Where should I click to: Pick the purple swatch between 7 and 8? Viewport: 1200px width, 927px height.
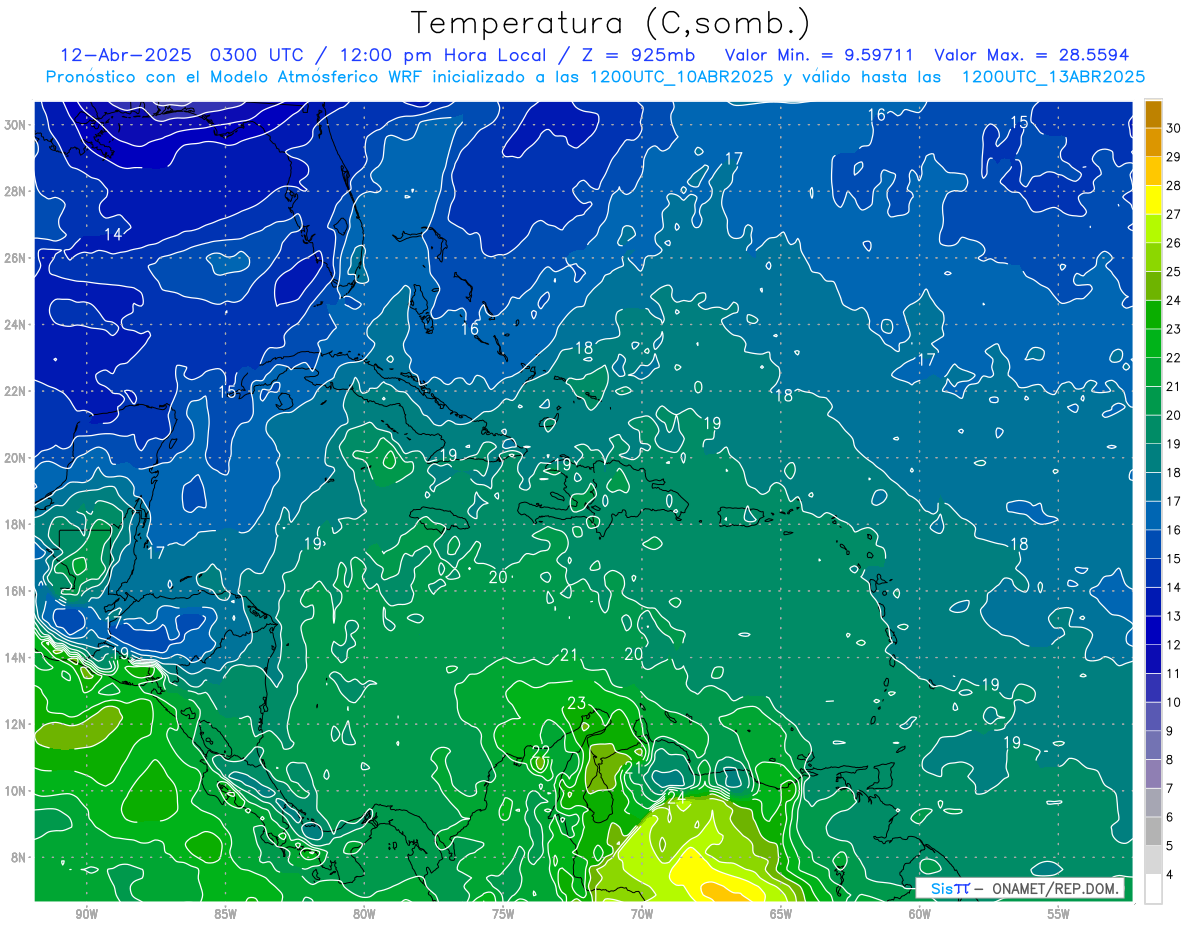(x=1153, y=774)
